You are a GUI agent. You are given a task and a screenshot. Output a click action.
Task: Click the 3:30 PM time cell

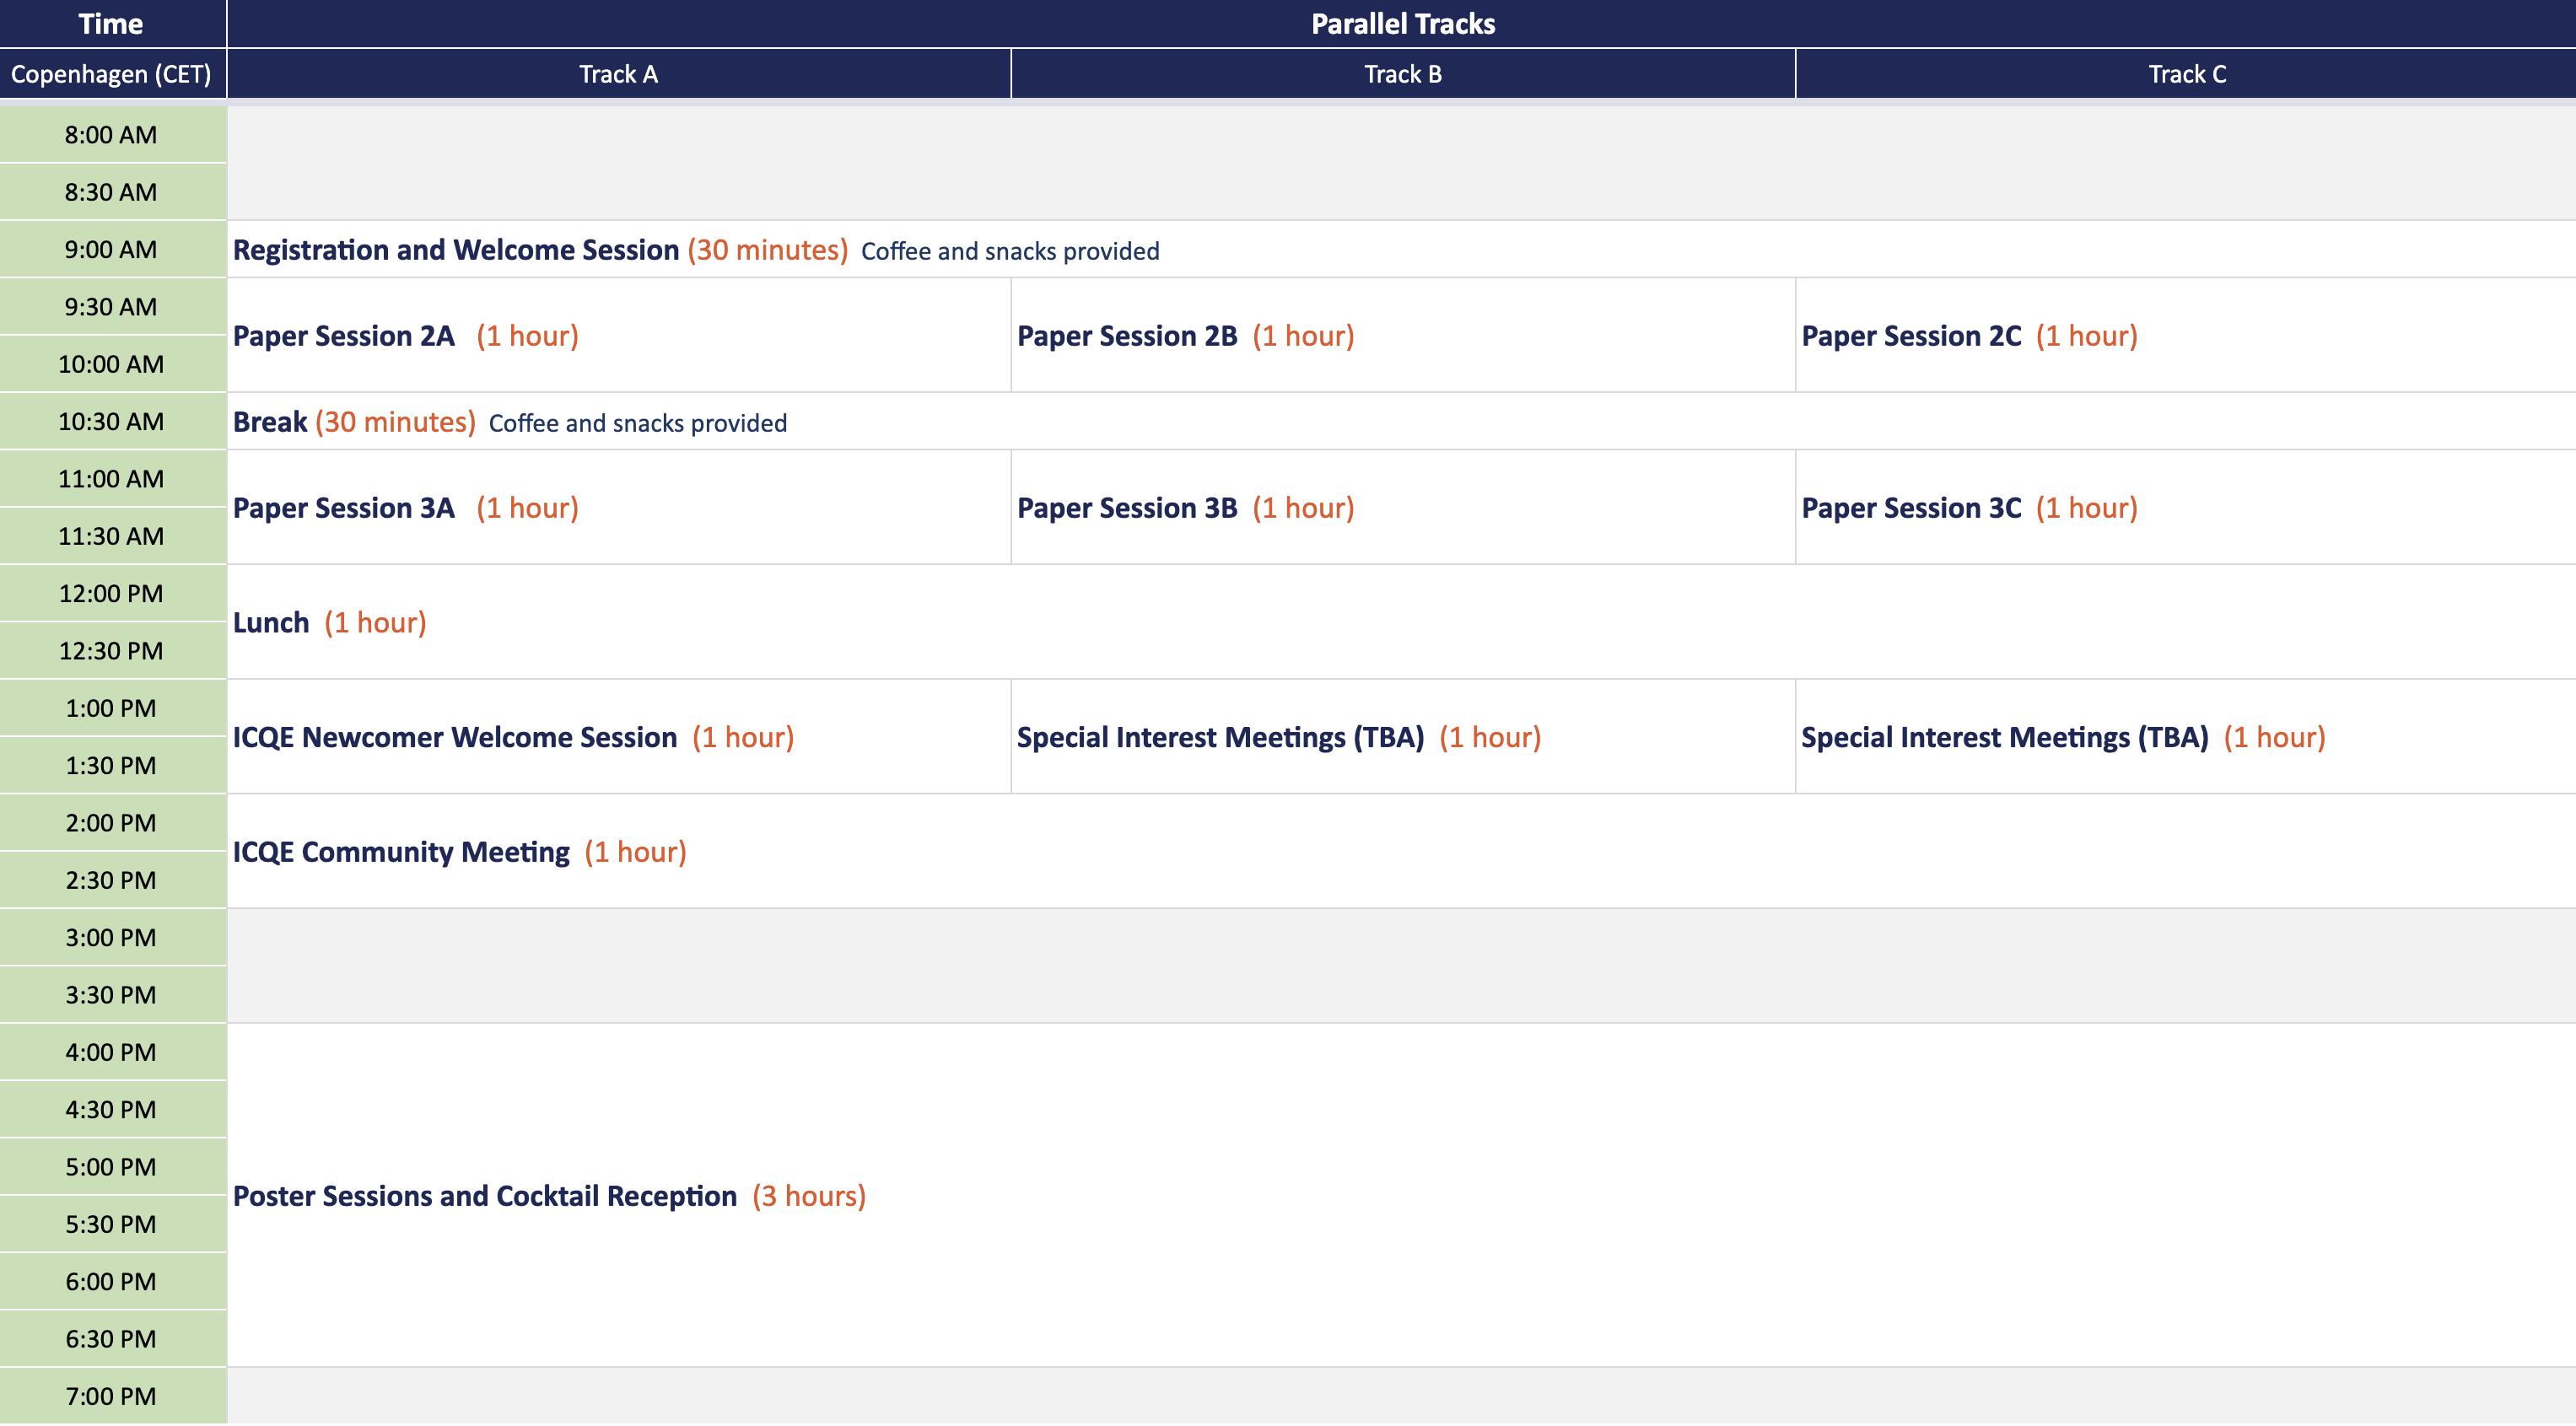click(112, 995)
